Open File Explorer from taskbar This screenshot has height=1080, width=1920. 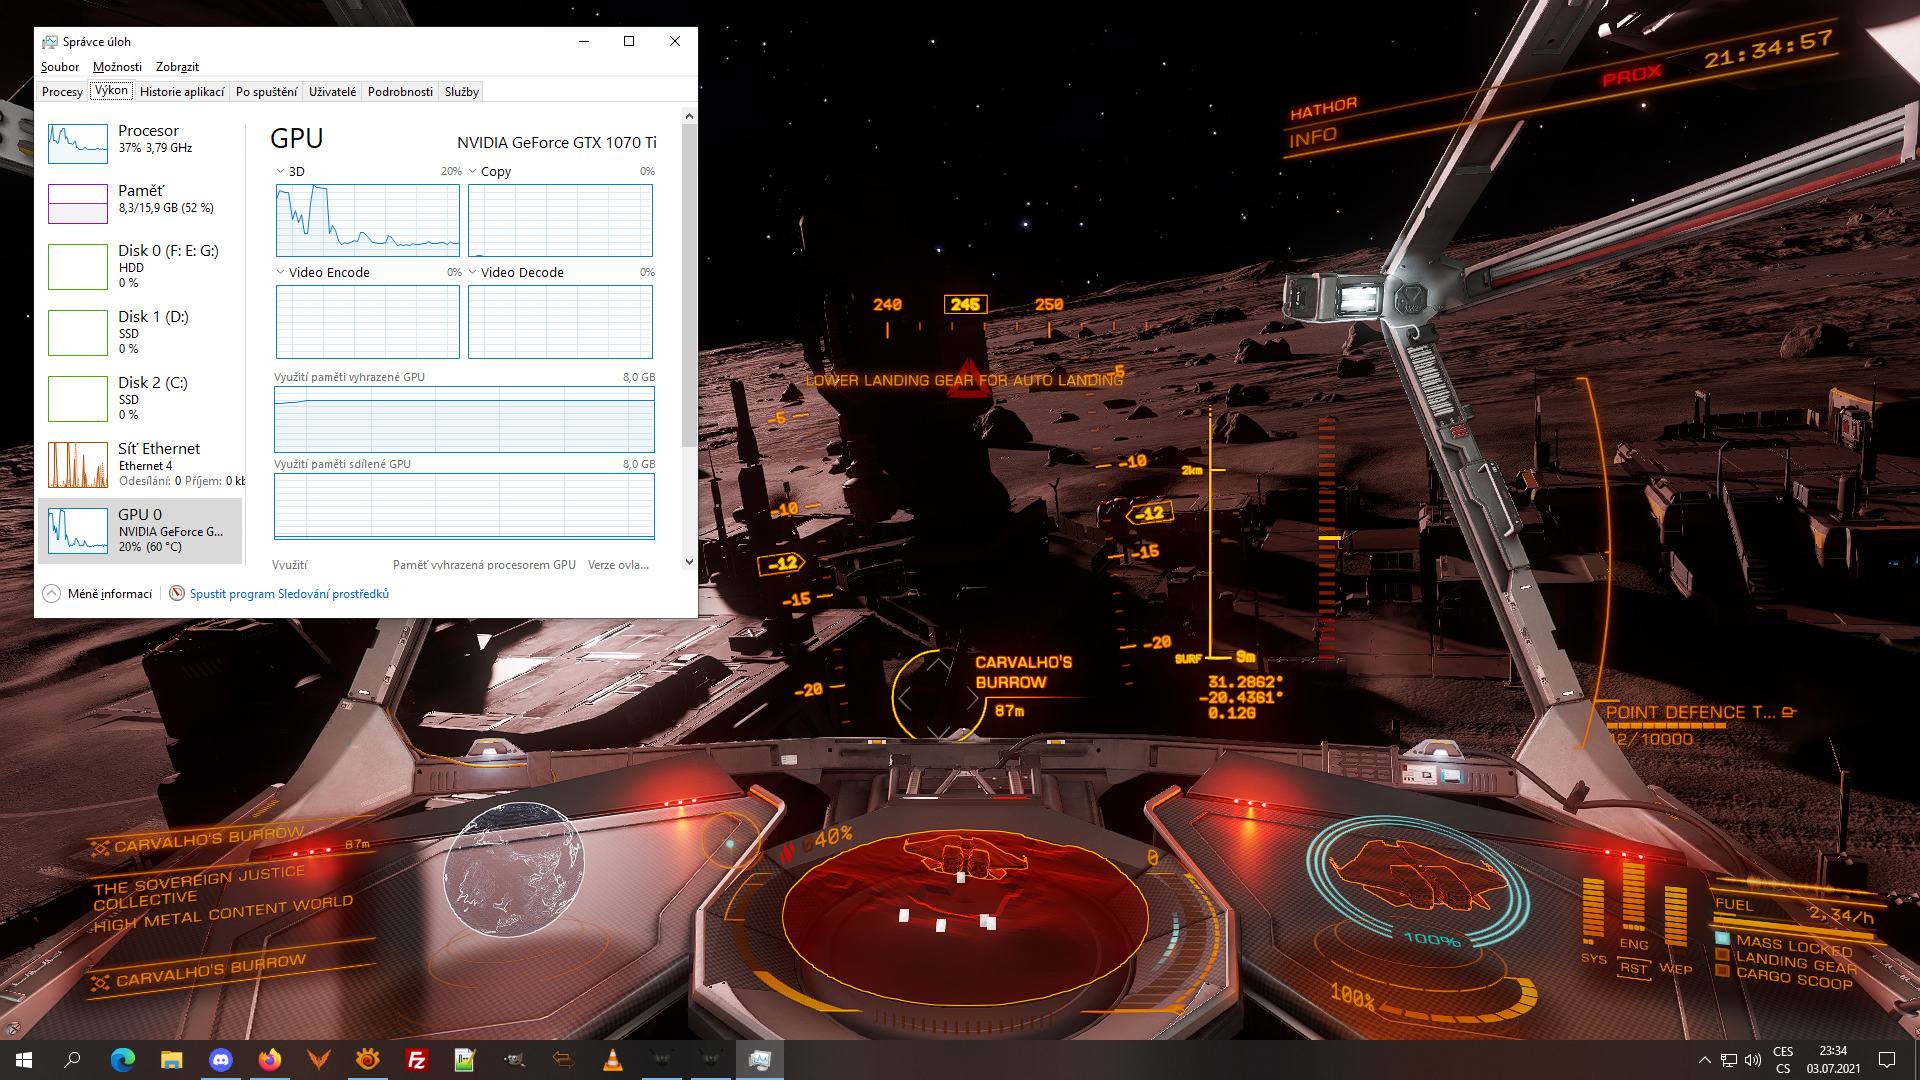point(171,1060)
